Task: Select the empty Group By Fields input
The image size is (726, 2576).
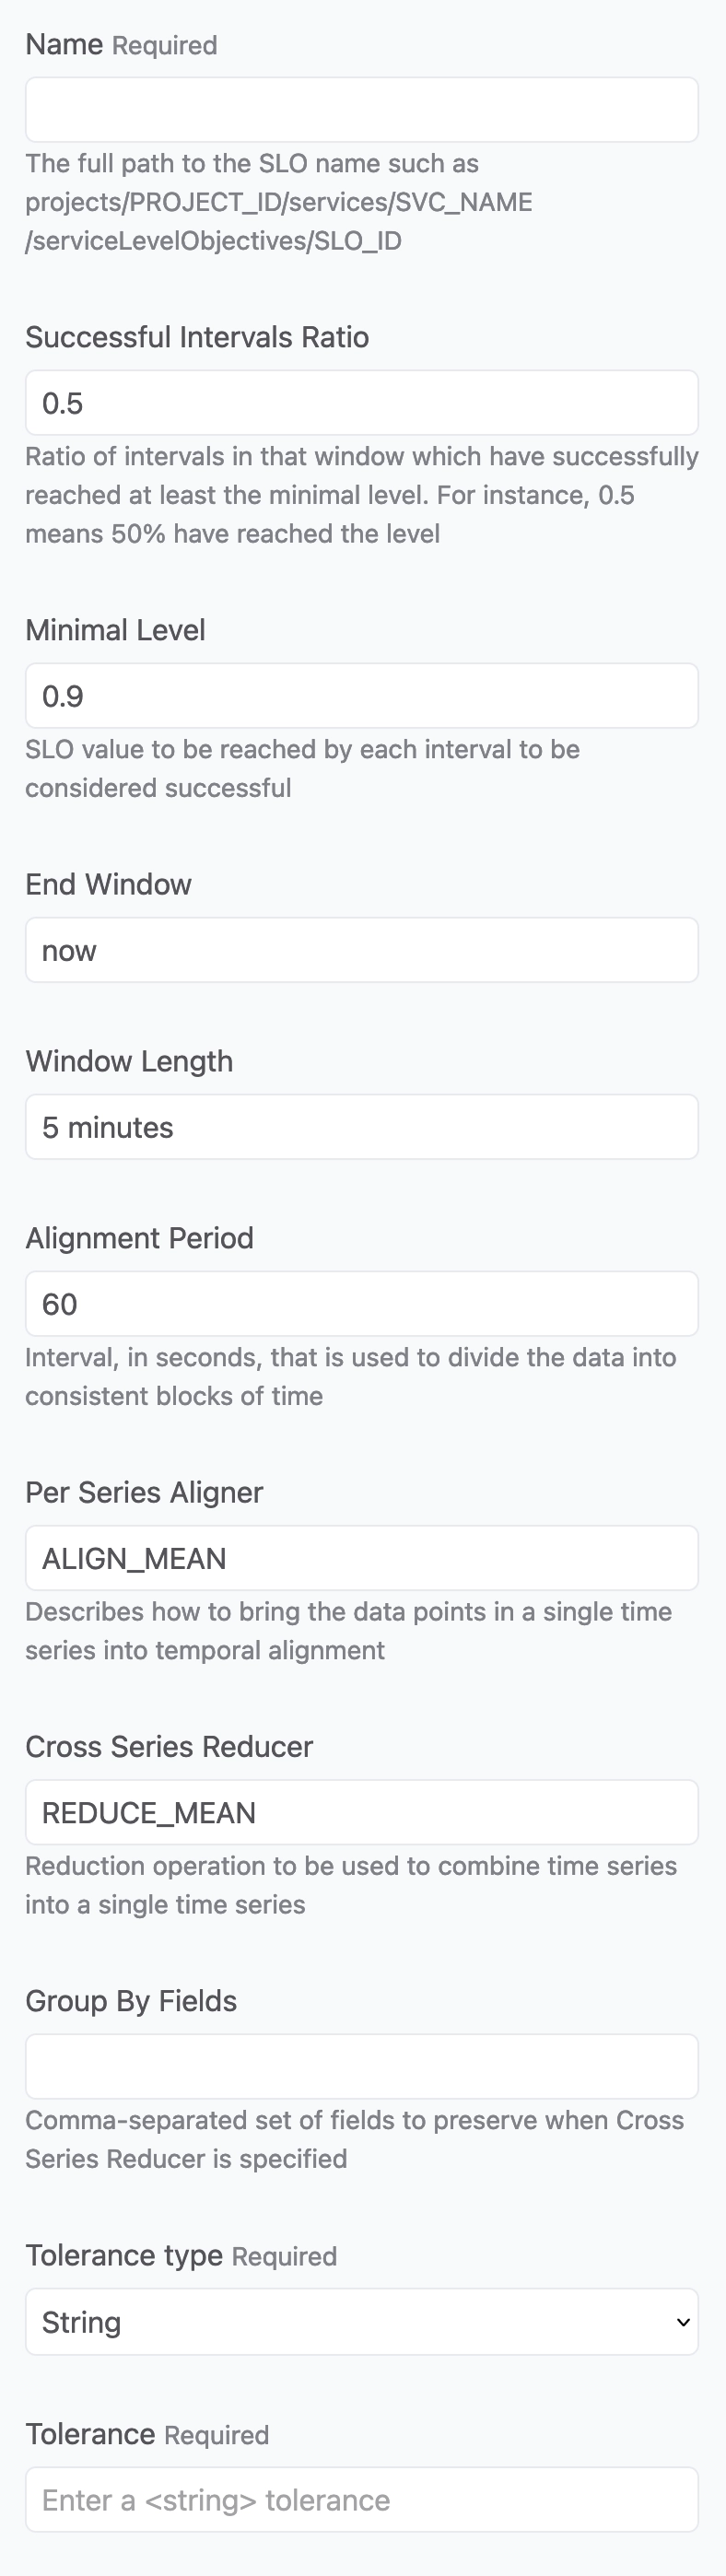Action: coord(362,2066)
